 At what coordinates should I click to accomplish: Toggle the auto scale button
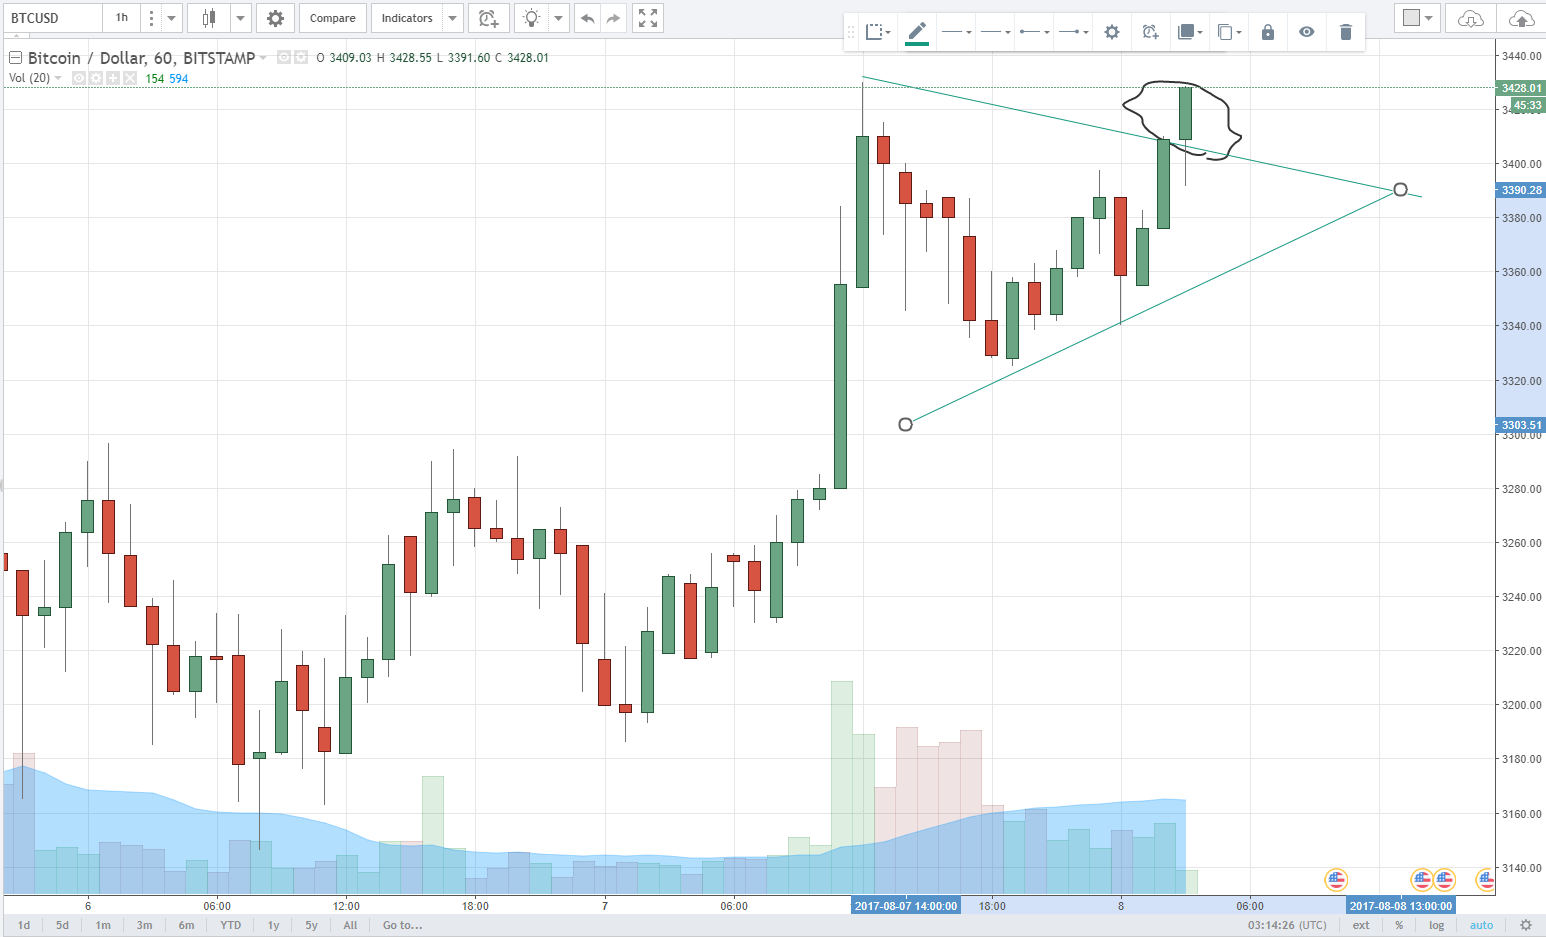[1481, 925]
